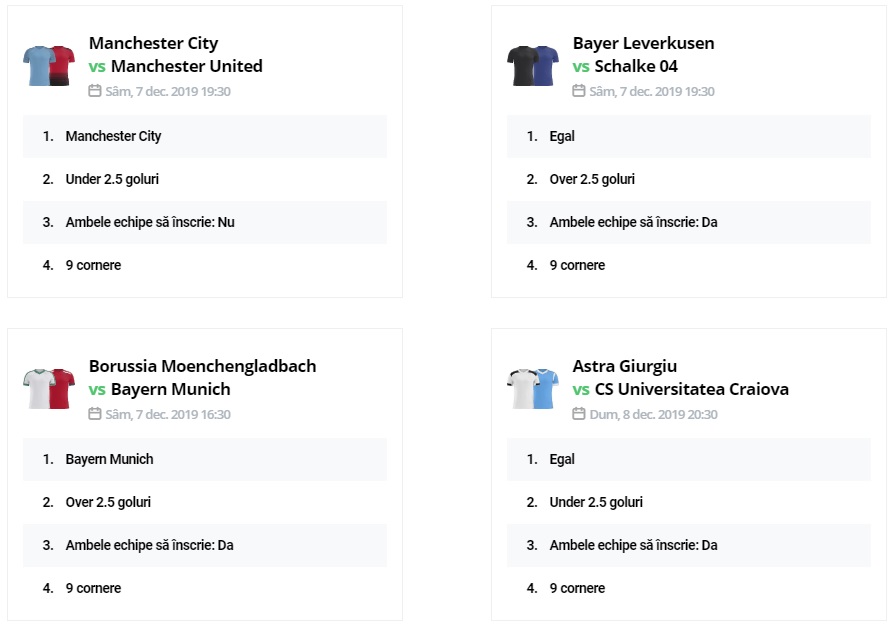895x630 pixels.
Task: Select 'Over 2.5 goluri' in Leverkusen card
Action: (592, 179)
